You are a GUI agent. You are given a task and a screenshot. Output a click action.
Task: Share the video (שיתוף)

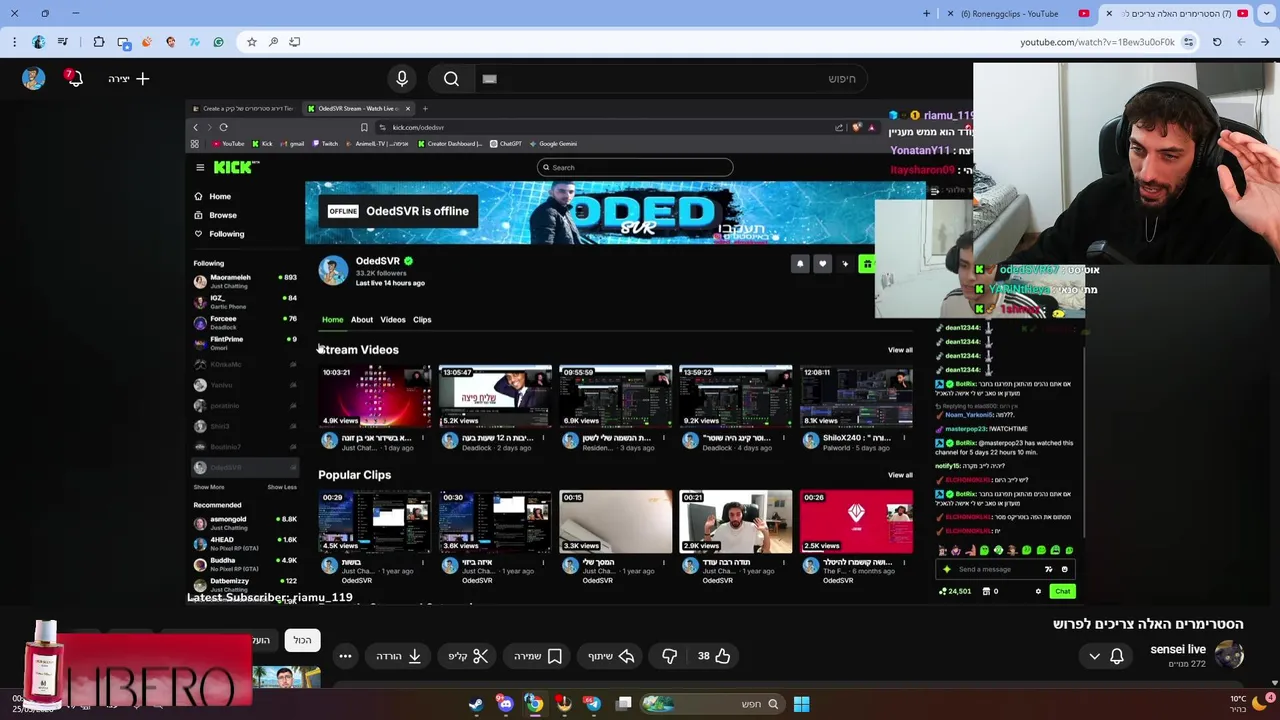pyautogui.click(x=611, y=656)
